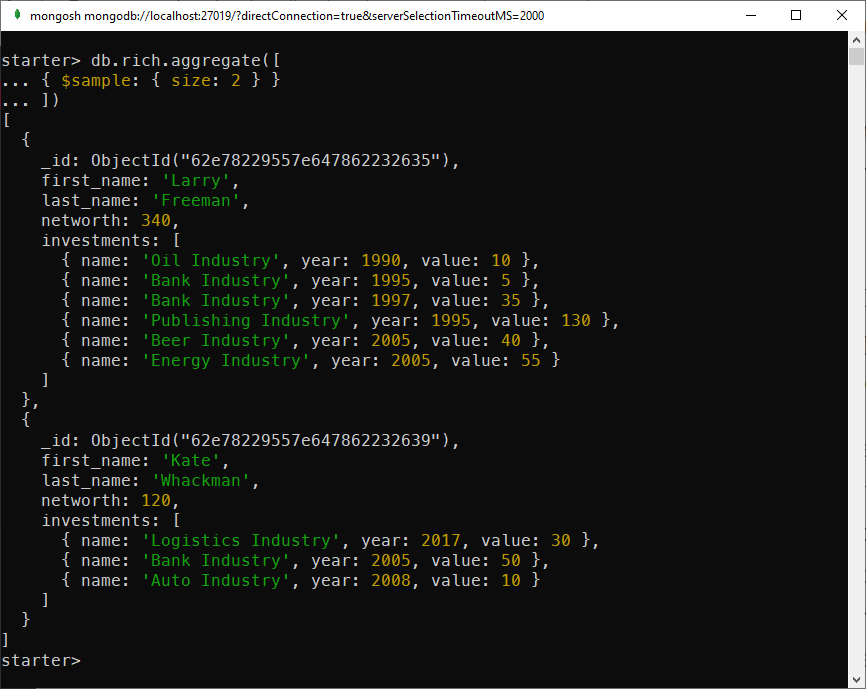Click first_name value 'Kate'
This screenshot has height=689, width=866.
coord(191,460)
